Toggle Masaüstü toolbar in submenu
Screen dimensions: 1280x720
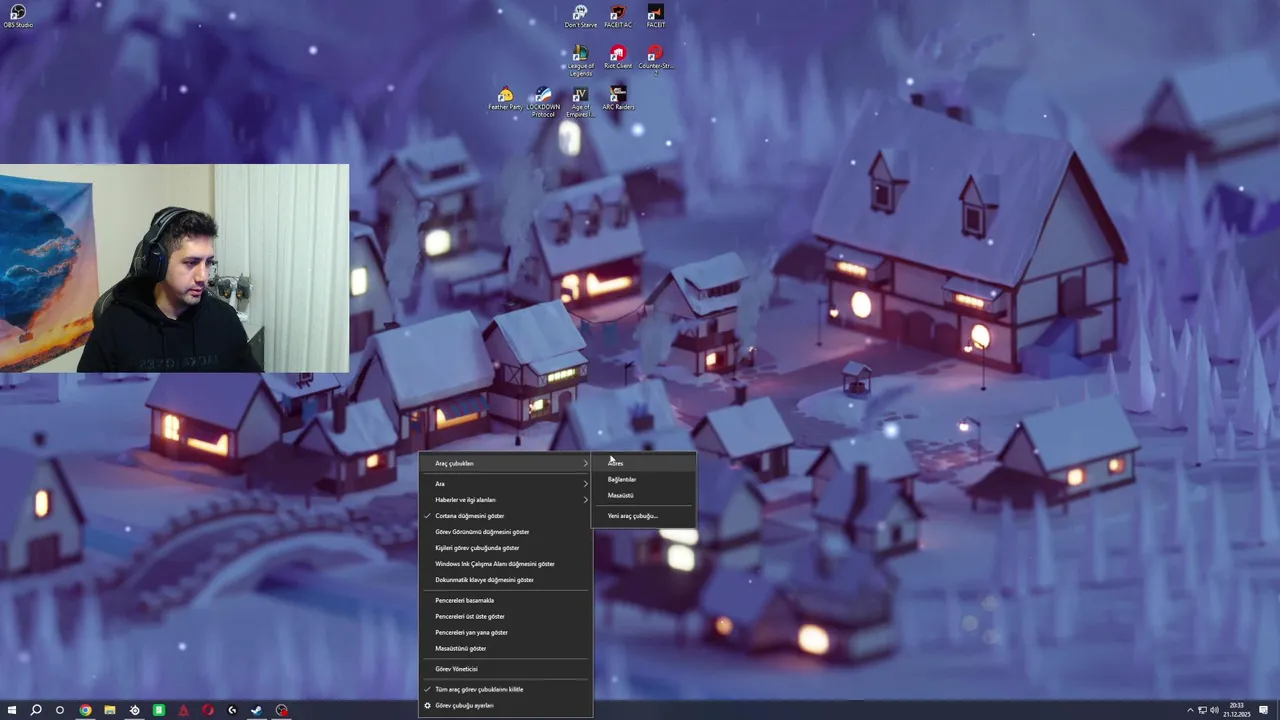pos(643,495)
